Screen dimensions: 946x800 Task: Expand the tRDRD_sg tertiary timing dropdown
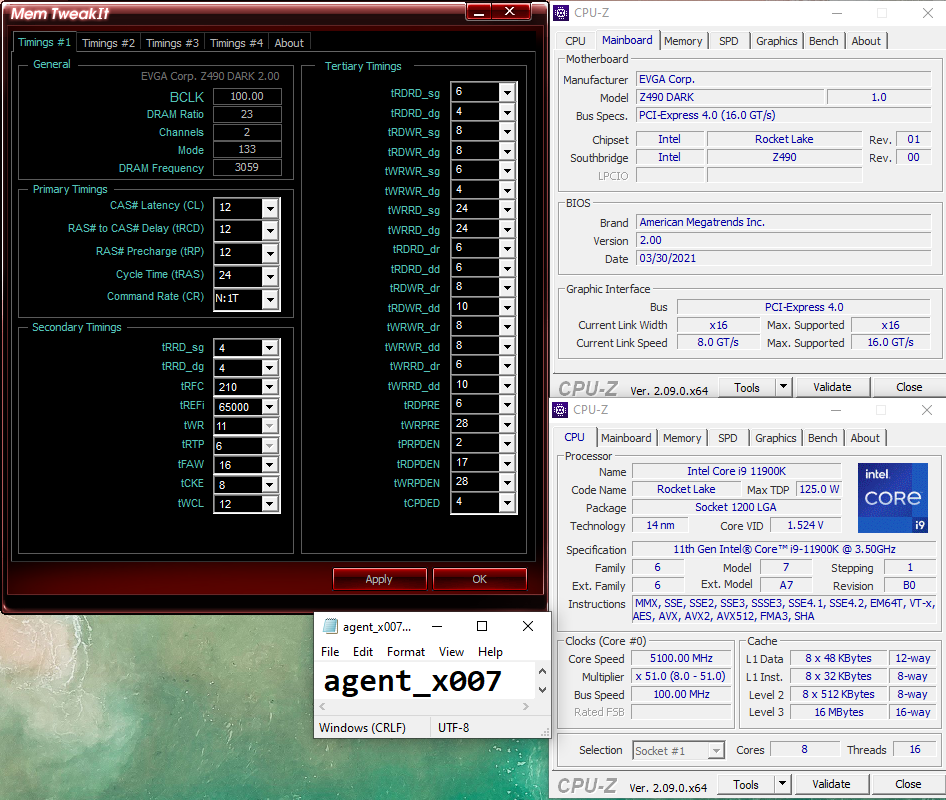507,92
